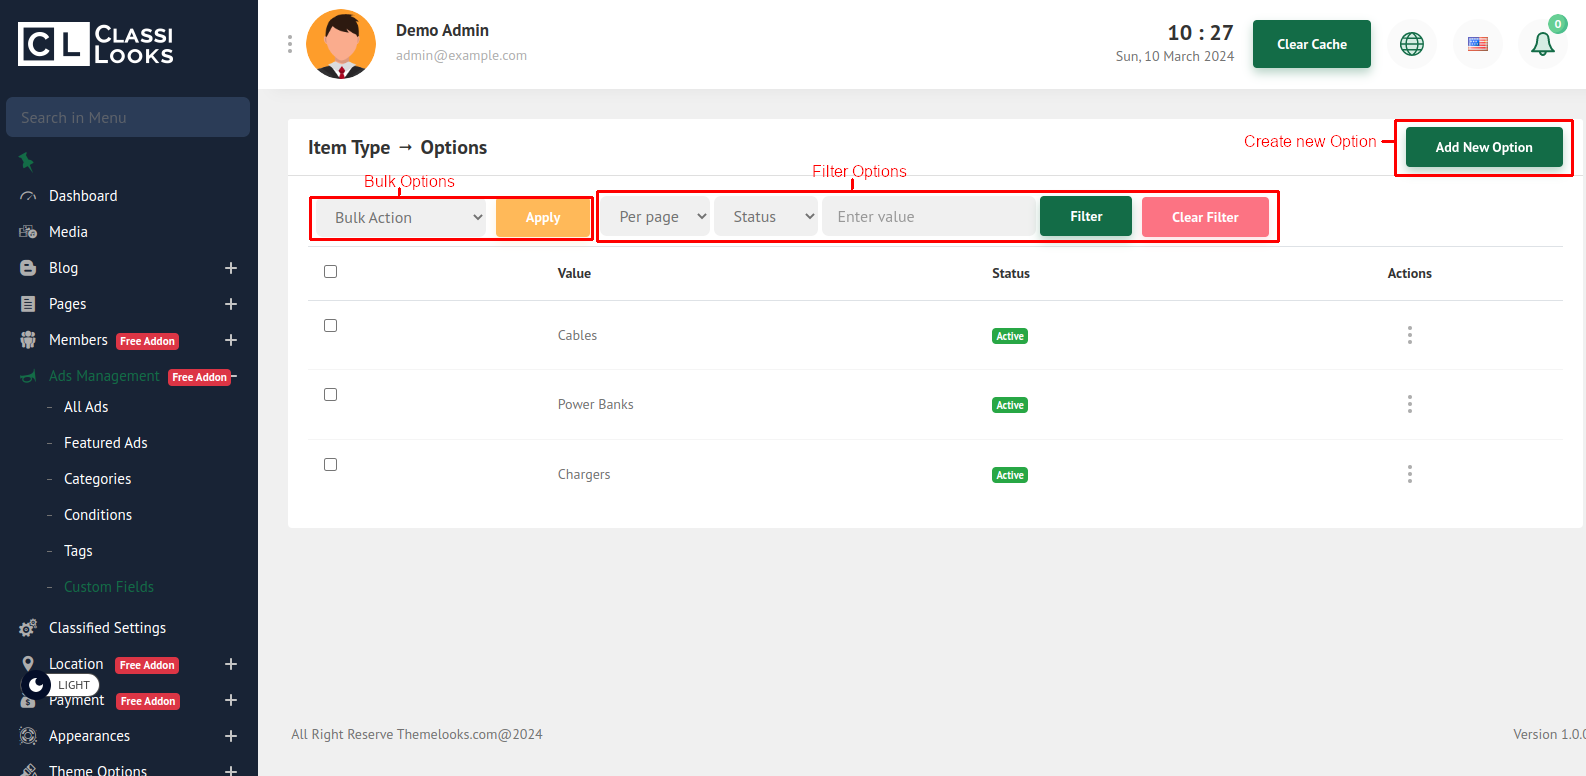Go to Categories in sidebar

click(x=98, y=479)
